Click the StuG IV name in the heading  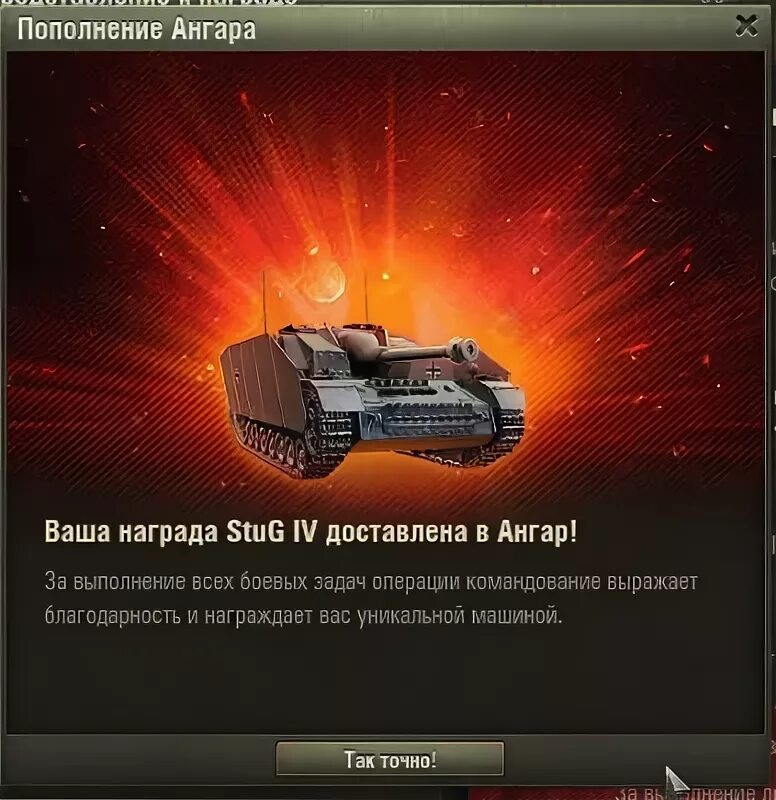[271, 532]
